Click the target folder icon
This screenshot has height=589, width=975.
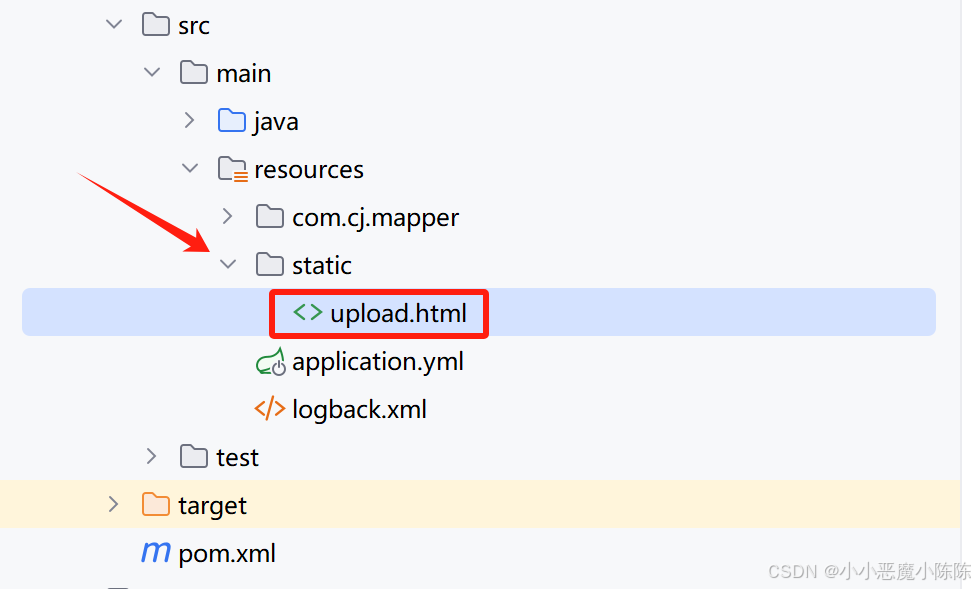pos(155,504)
